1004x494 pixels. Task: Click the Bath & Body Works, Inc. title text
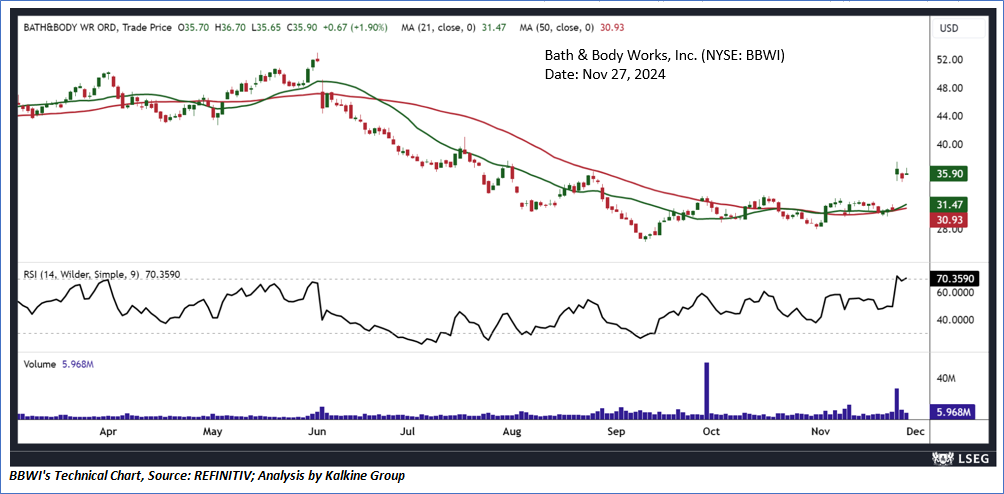(665, 57)
